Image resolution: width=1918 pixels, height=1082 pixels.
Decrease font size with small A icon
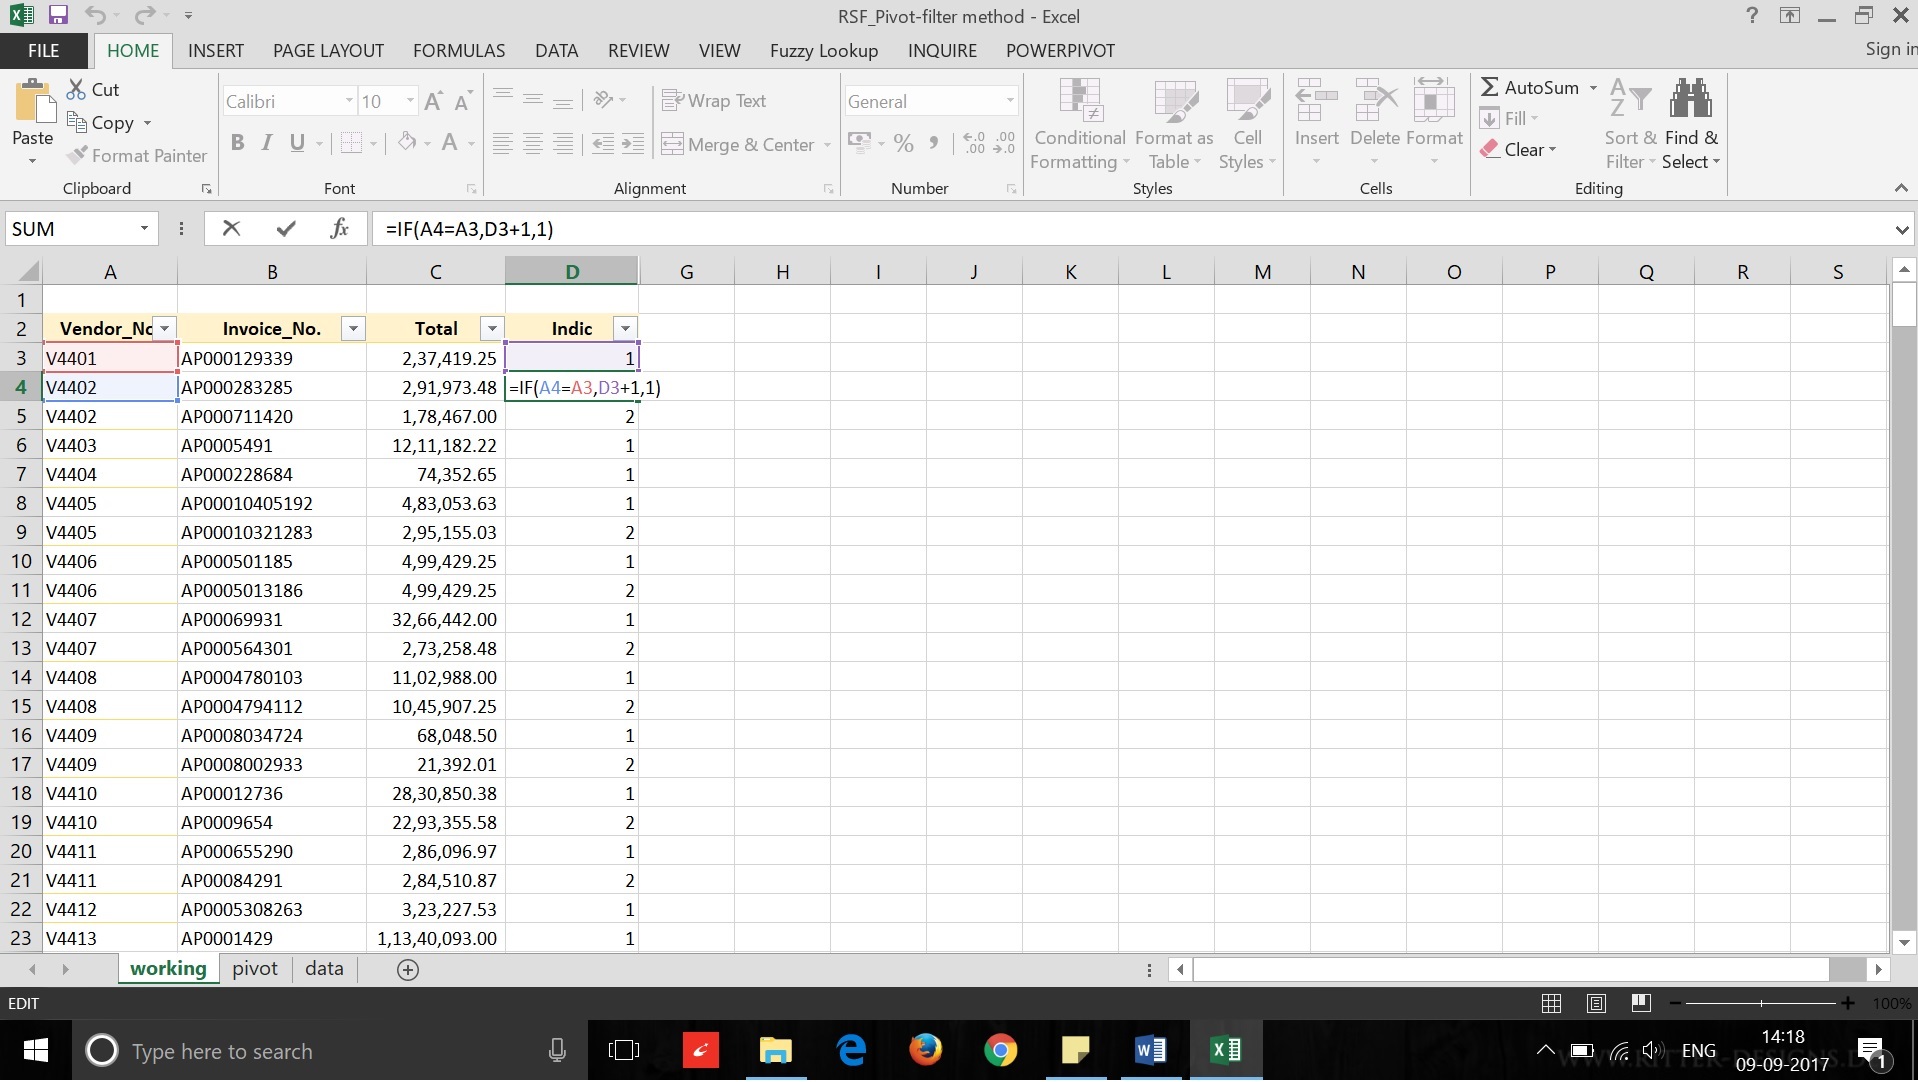463,101
